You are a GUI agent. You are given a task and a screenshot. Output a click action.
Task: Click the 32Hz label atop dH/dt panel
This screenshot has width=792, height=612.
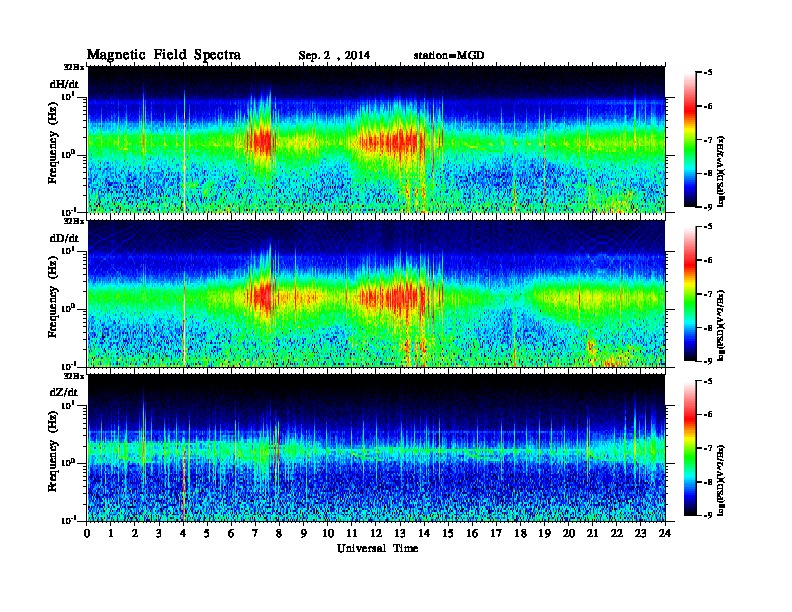pos(73,67)
